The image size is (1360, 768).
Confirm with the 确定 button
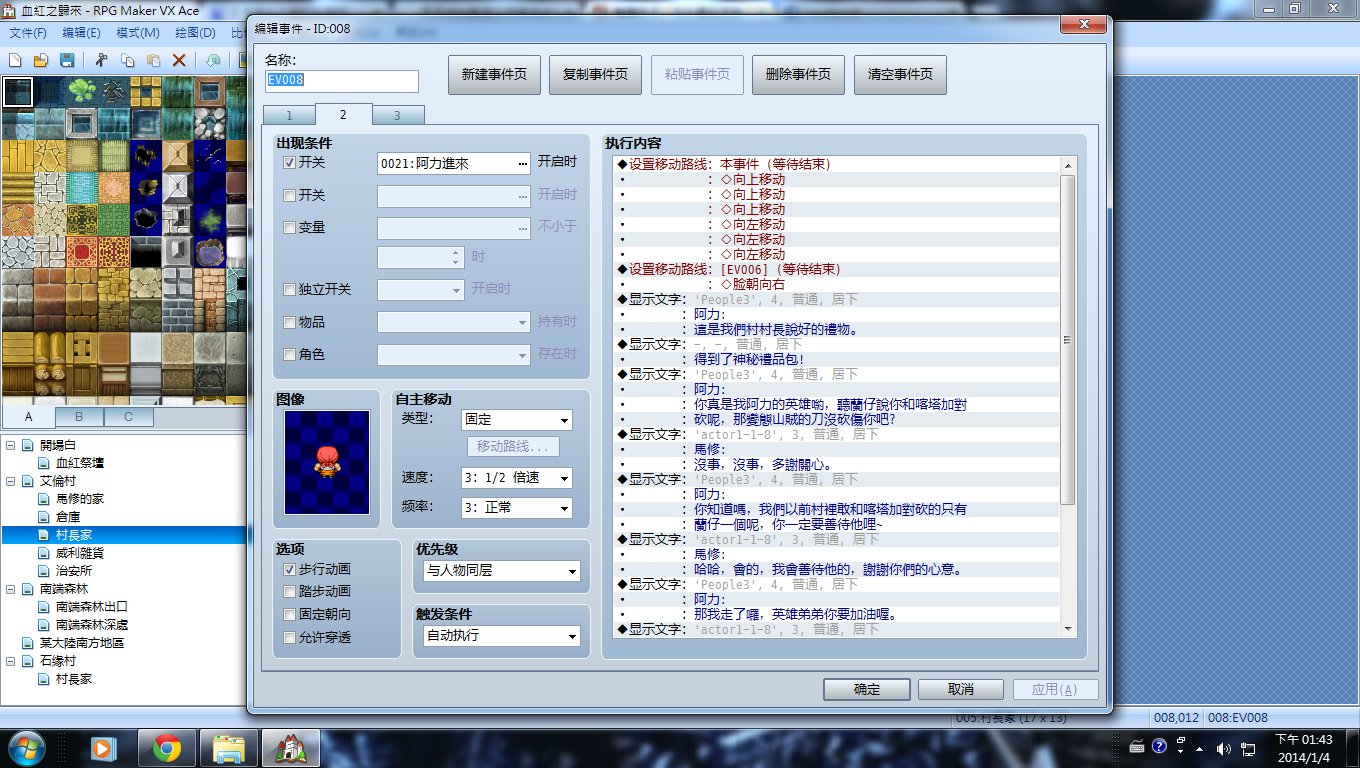[x=867, y=690]
